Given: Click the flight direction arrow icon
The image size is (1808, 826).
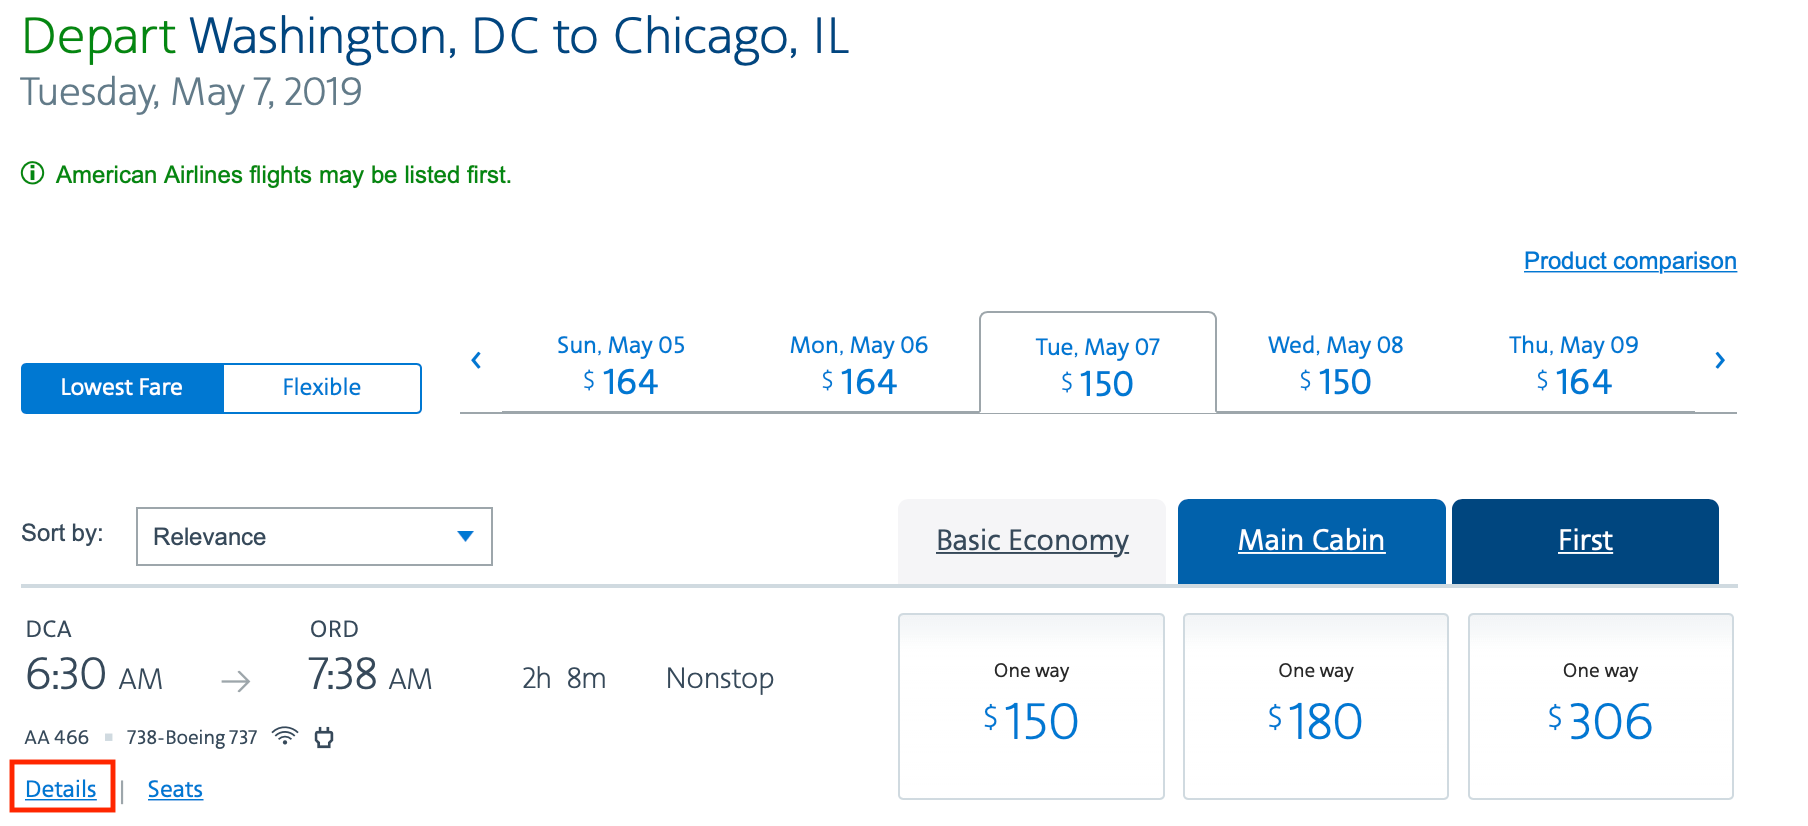Looking at the screenshot, I should 236,681.
